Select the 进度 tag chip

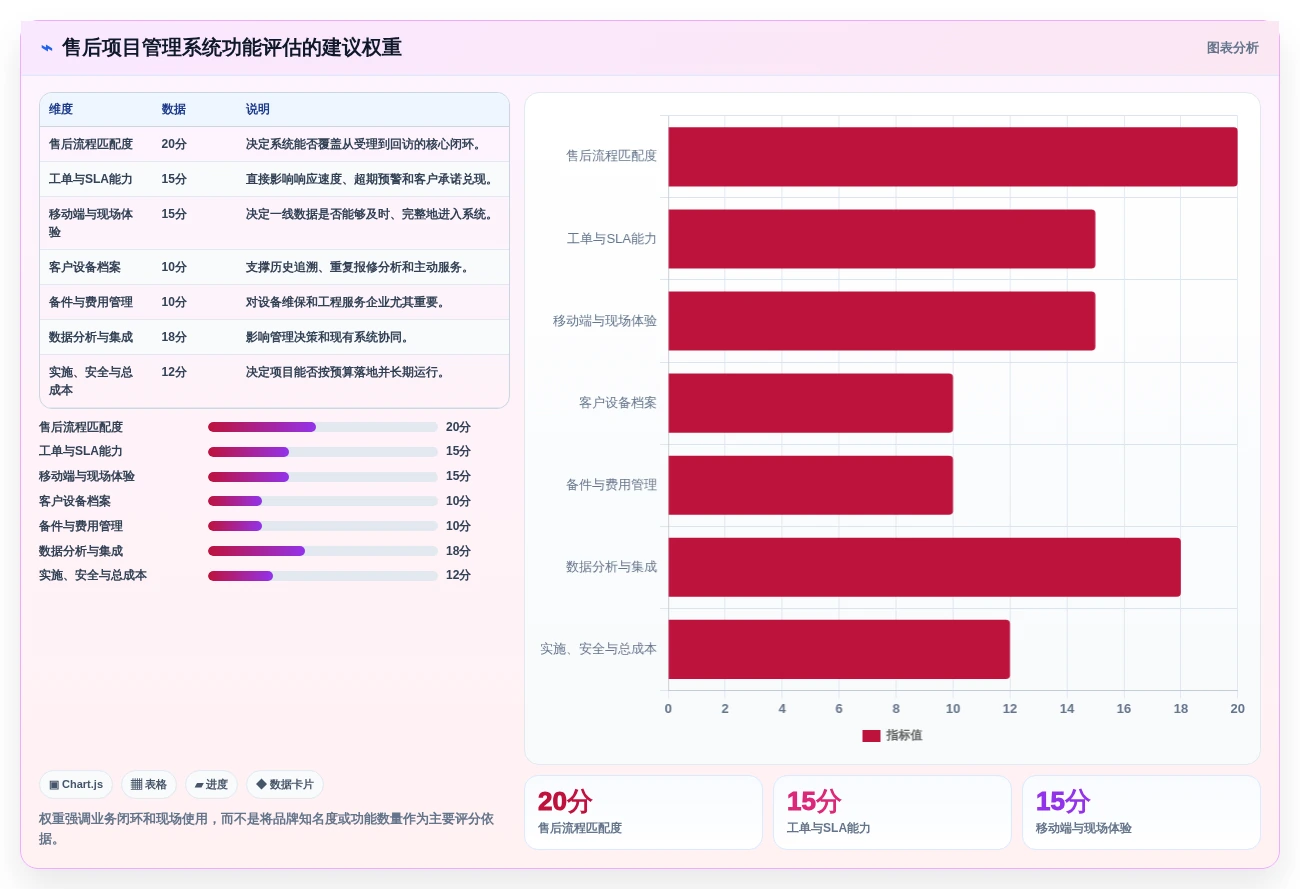pos(211,785)
